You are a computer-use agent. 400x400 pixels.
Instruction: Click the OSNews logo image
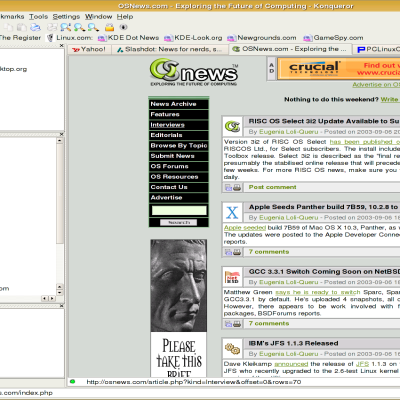[194, 72]
